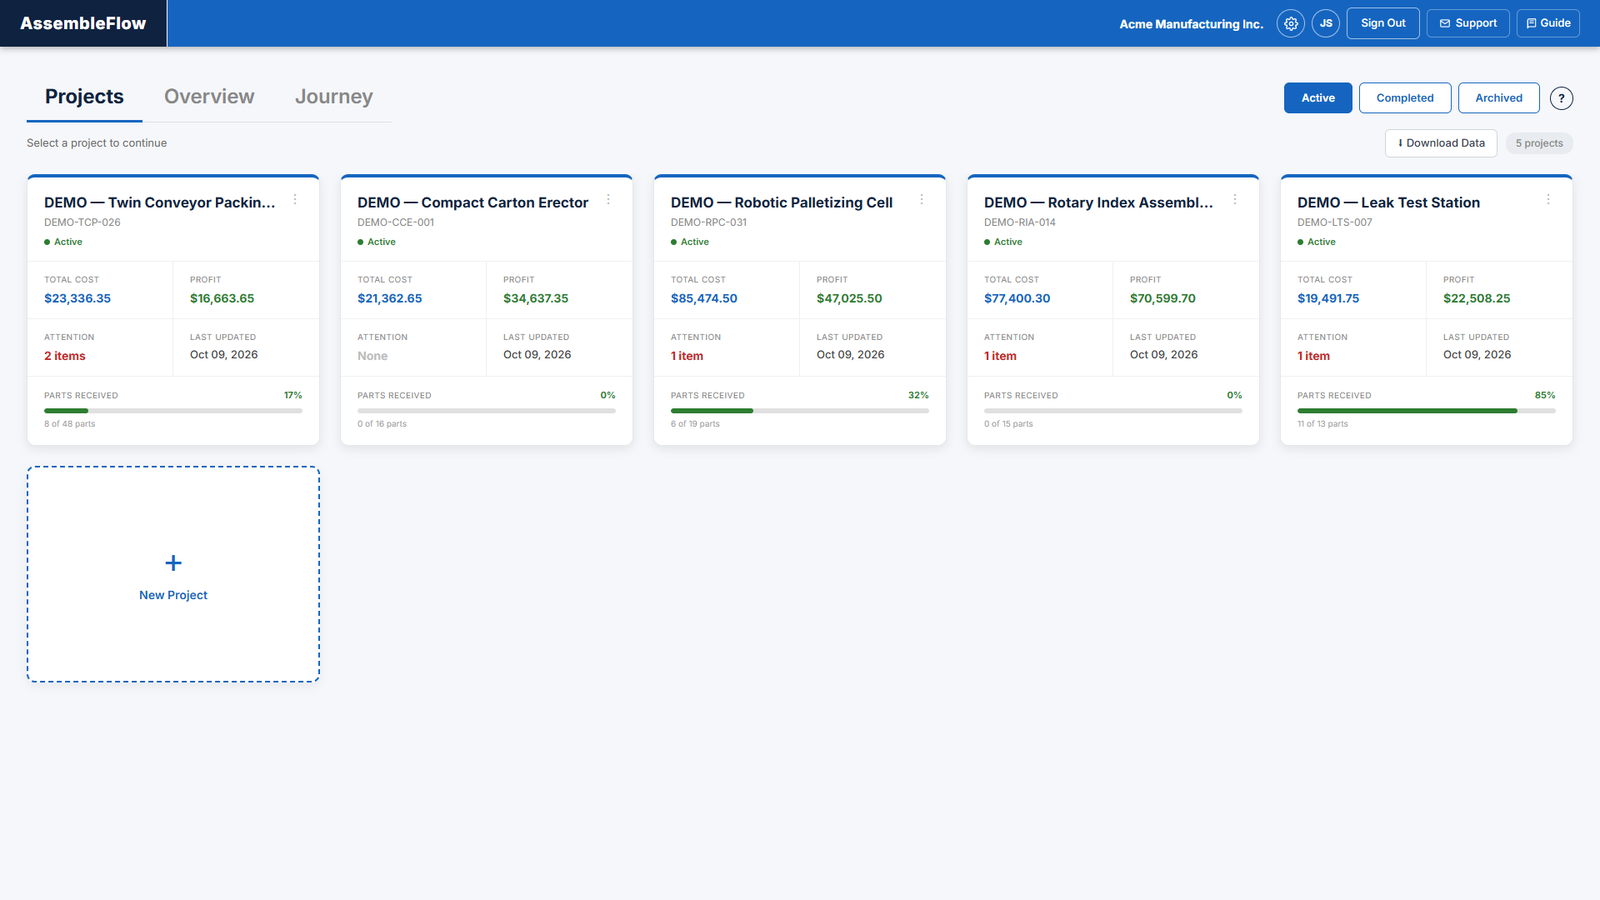The height and width of the screenshot is (900, 1600).
Task: Switch to the Projects tab
Action: tap(84, 97)
